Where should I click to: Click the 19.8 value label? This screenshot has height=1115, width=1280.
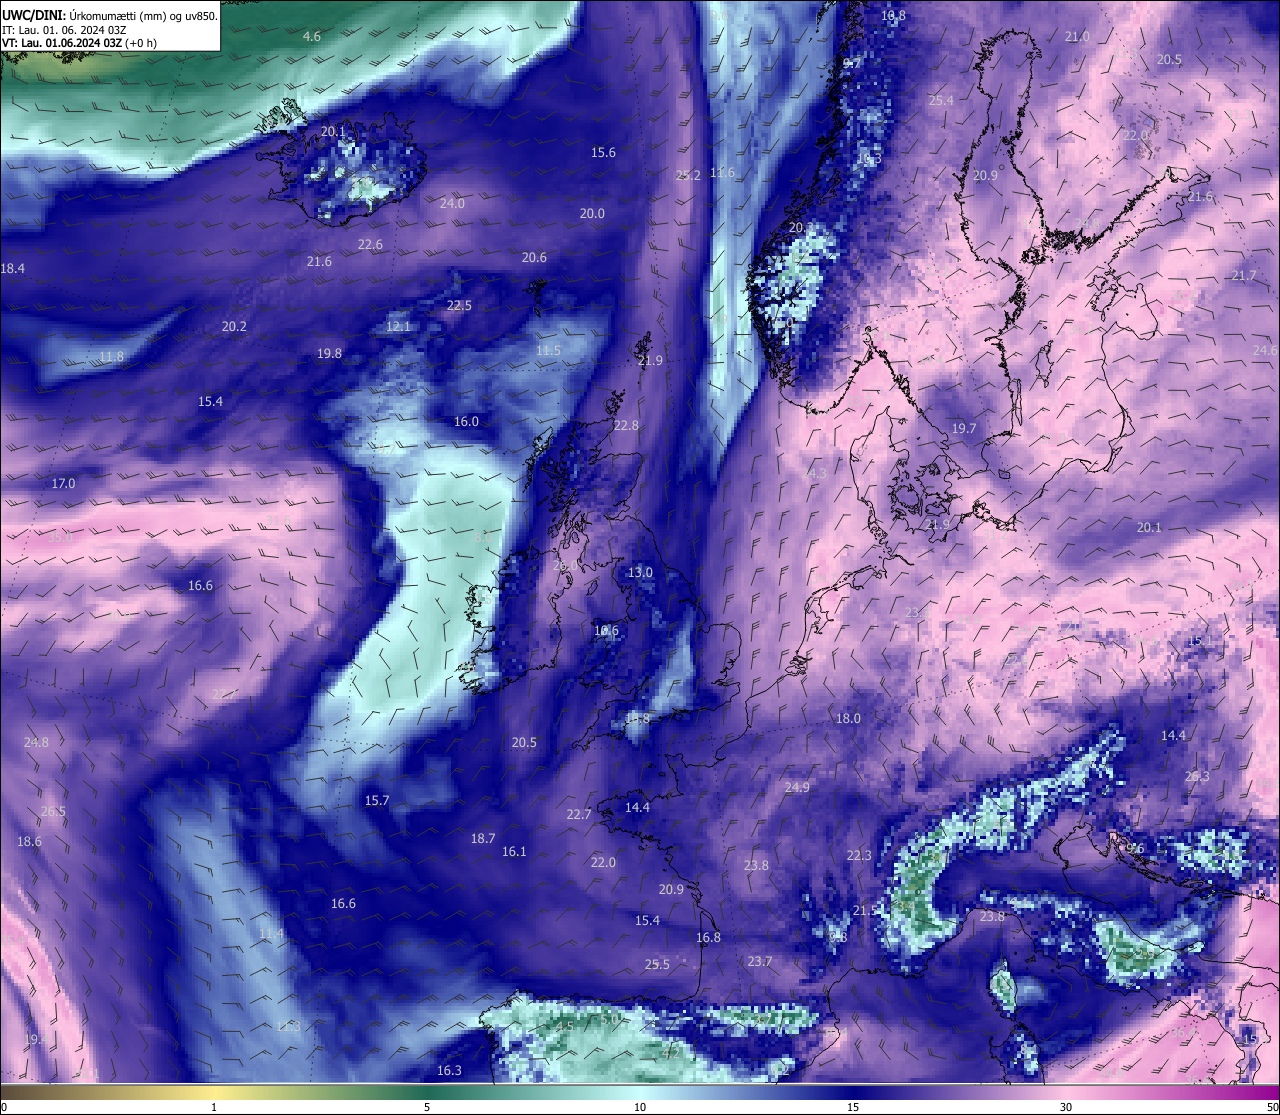click(329, 353)
